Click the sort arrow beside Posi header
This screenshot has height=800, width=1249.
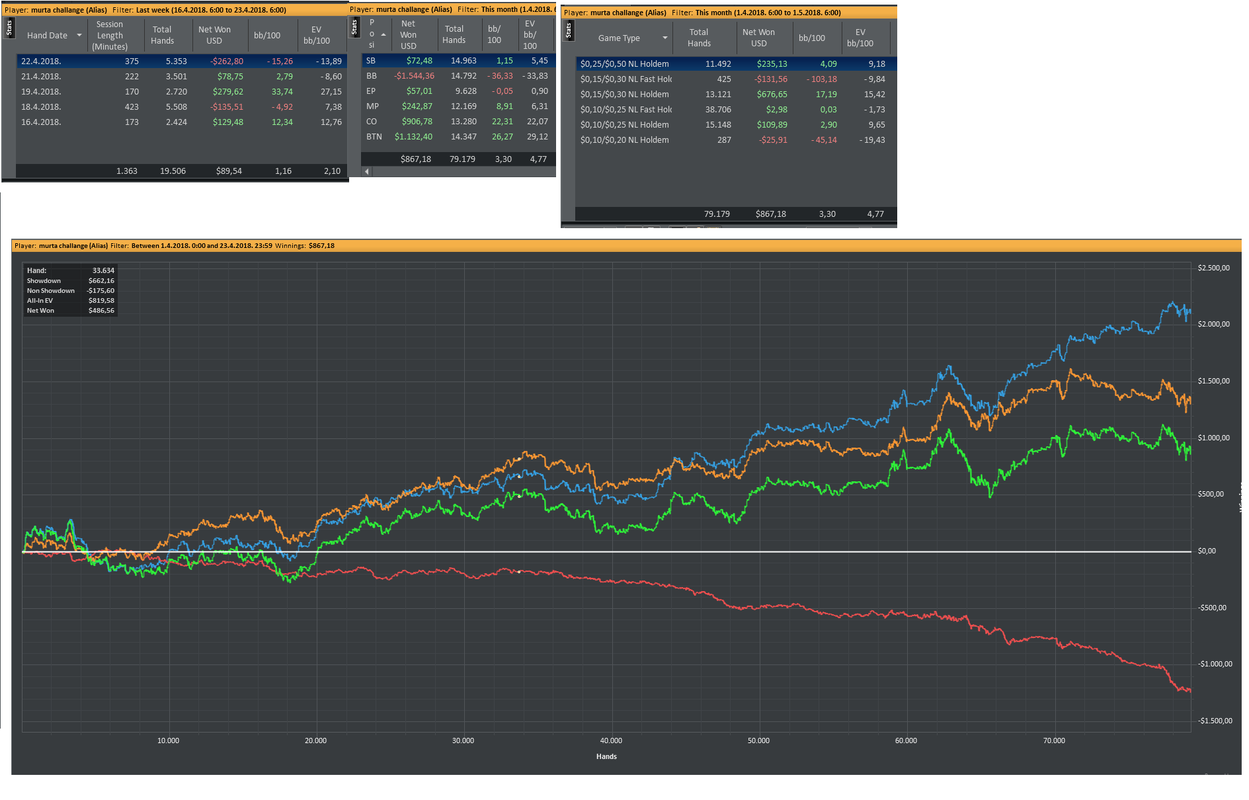[383, 35]
